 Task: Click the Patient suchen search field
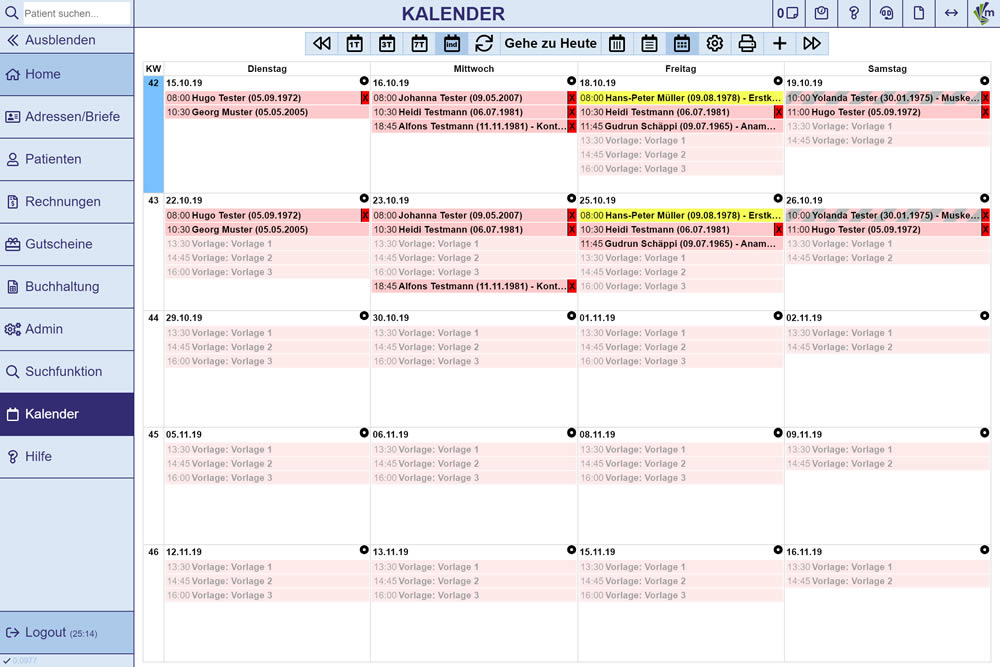[75, 14]
